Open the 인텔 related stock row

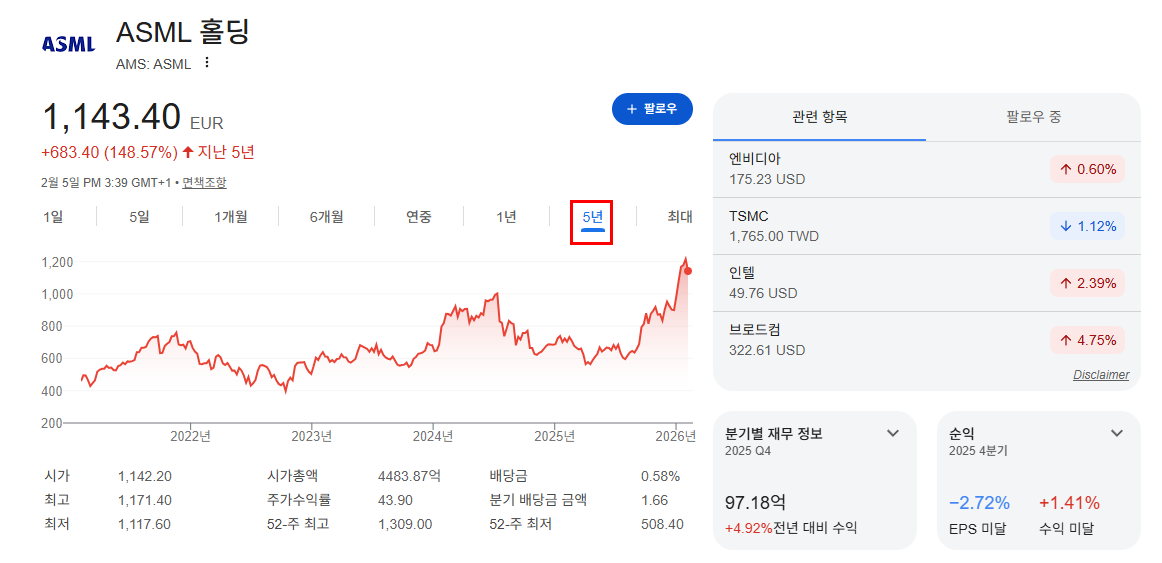[x=927, y=283]
